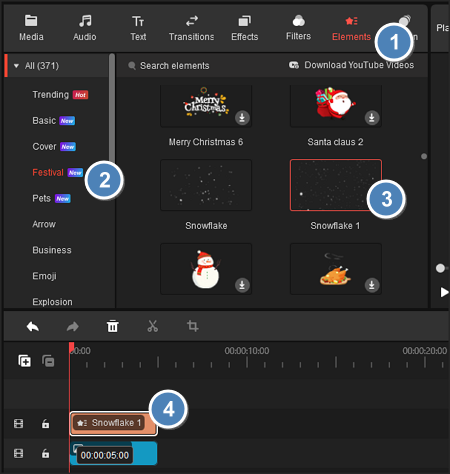The height and width of the screenshot is (474, 450).
Task: Select the Snowflake 1 clip on timeline
Action: (113, 423)
